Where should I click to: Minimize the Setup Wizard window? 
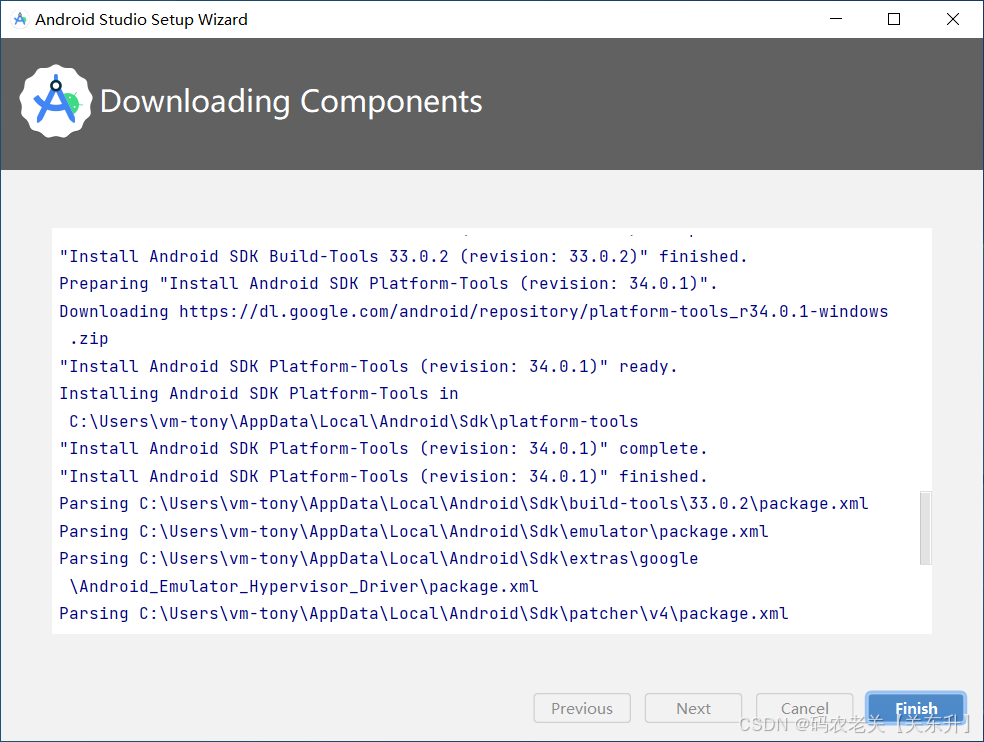pyautogui.click(x=836, y=19)
